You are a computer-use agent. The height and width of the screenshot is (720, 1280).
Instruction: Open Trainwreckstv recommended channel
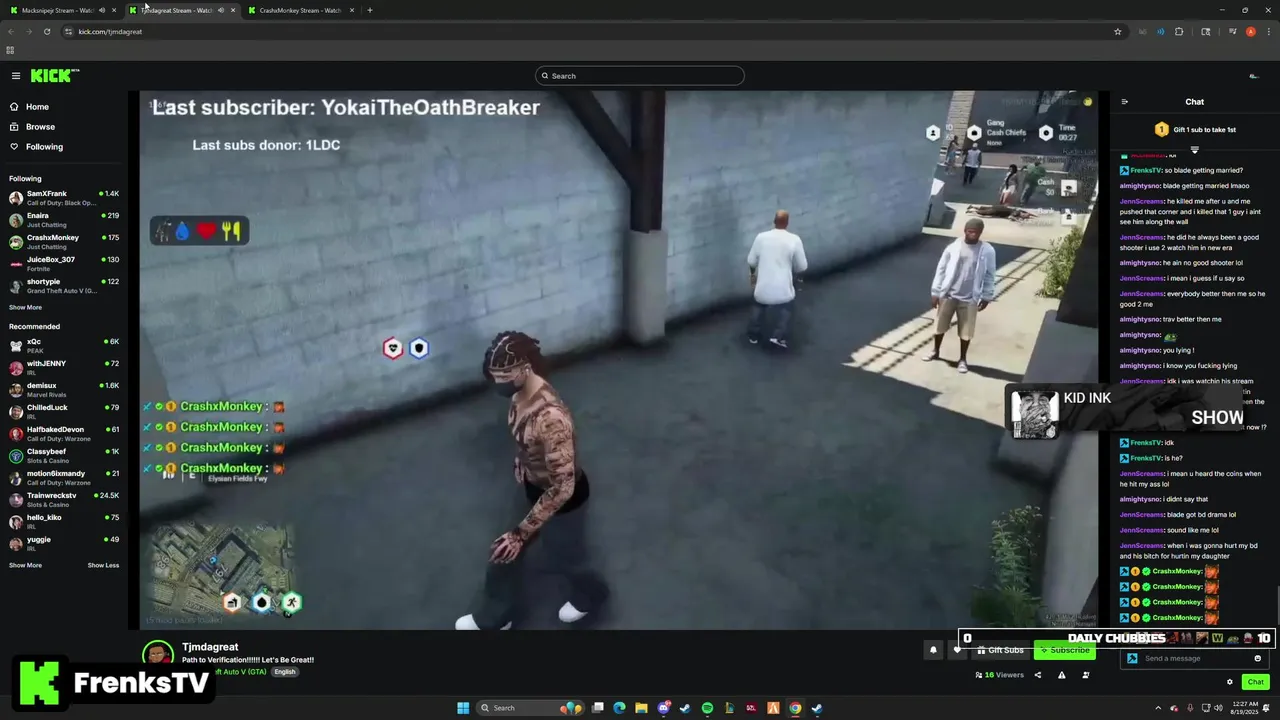click(64, 500)
